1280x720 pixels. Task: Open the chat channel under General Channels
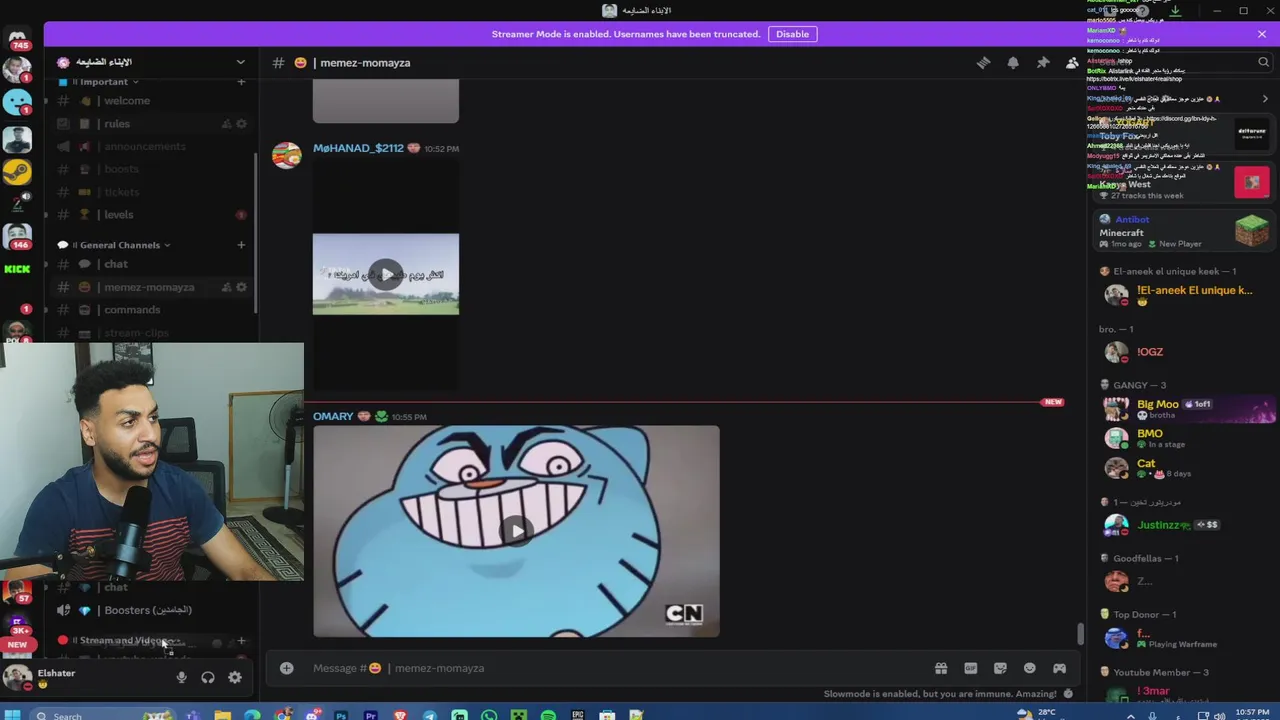pos(150,264)
